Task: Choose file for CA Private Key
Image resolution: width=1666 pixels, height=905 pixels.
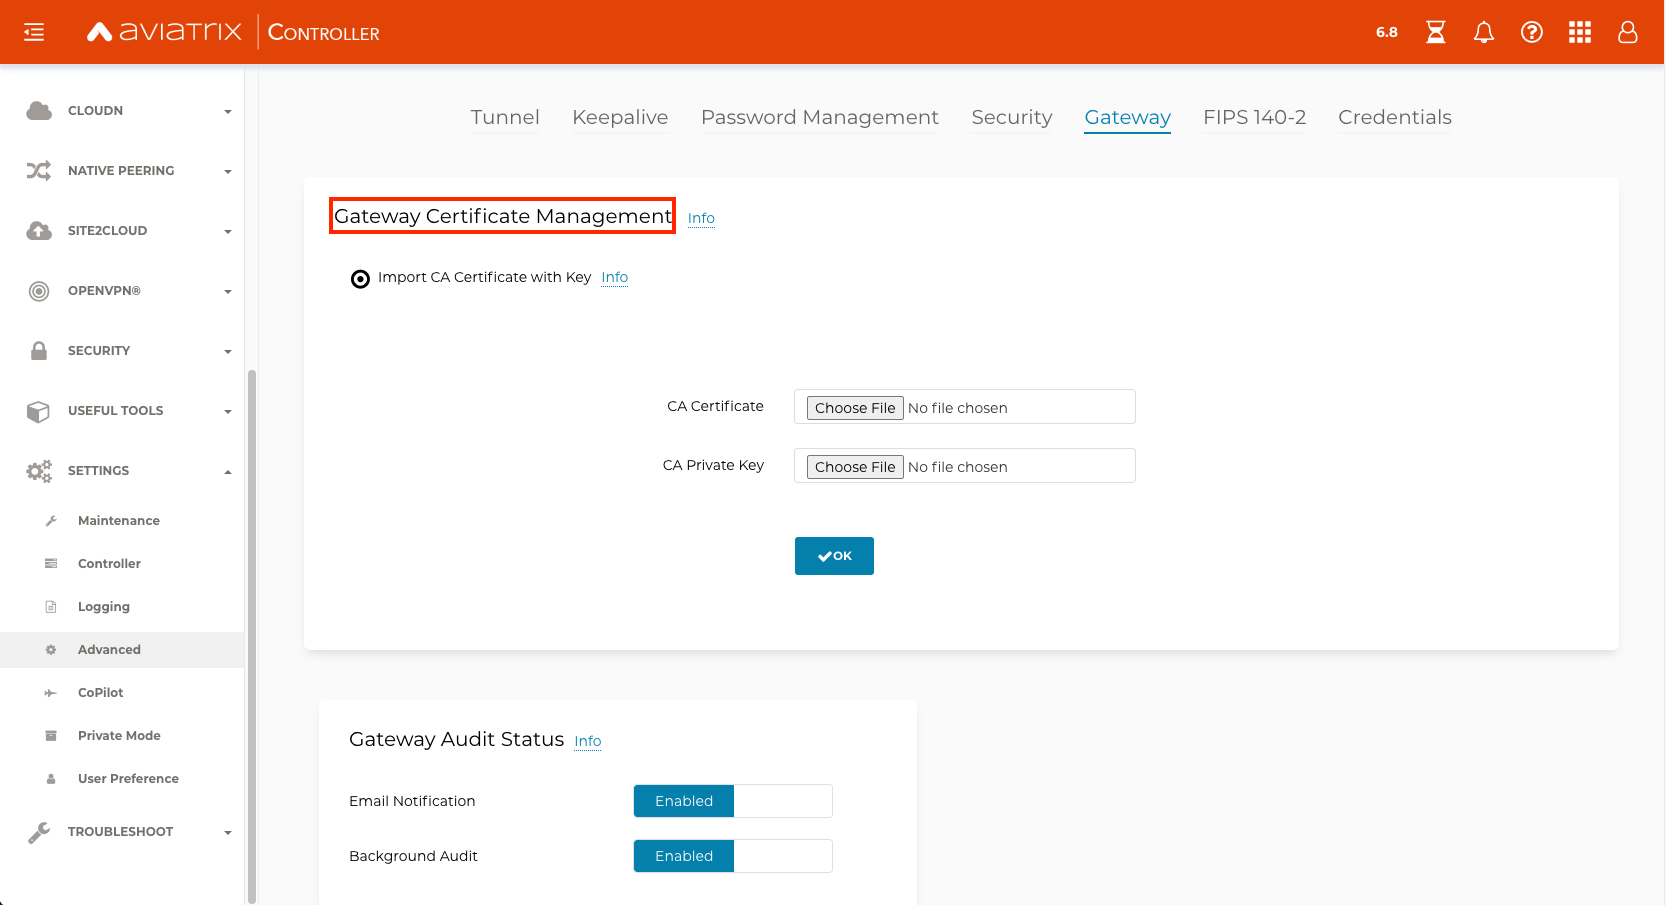Action: pos(855,467)
